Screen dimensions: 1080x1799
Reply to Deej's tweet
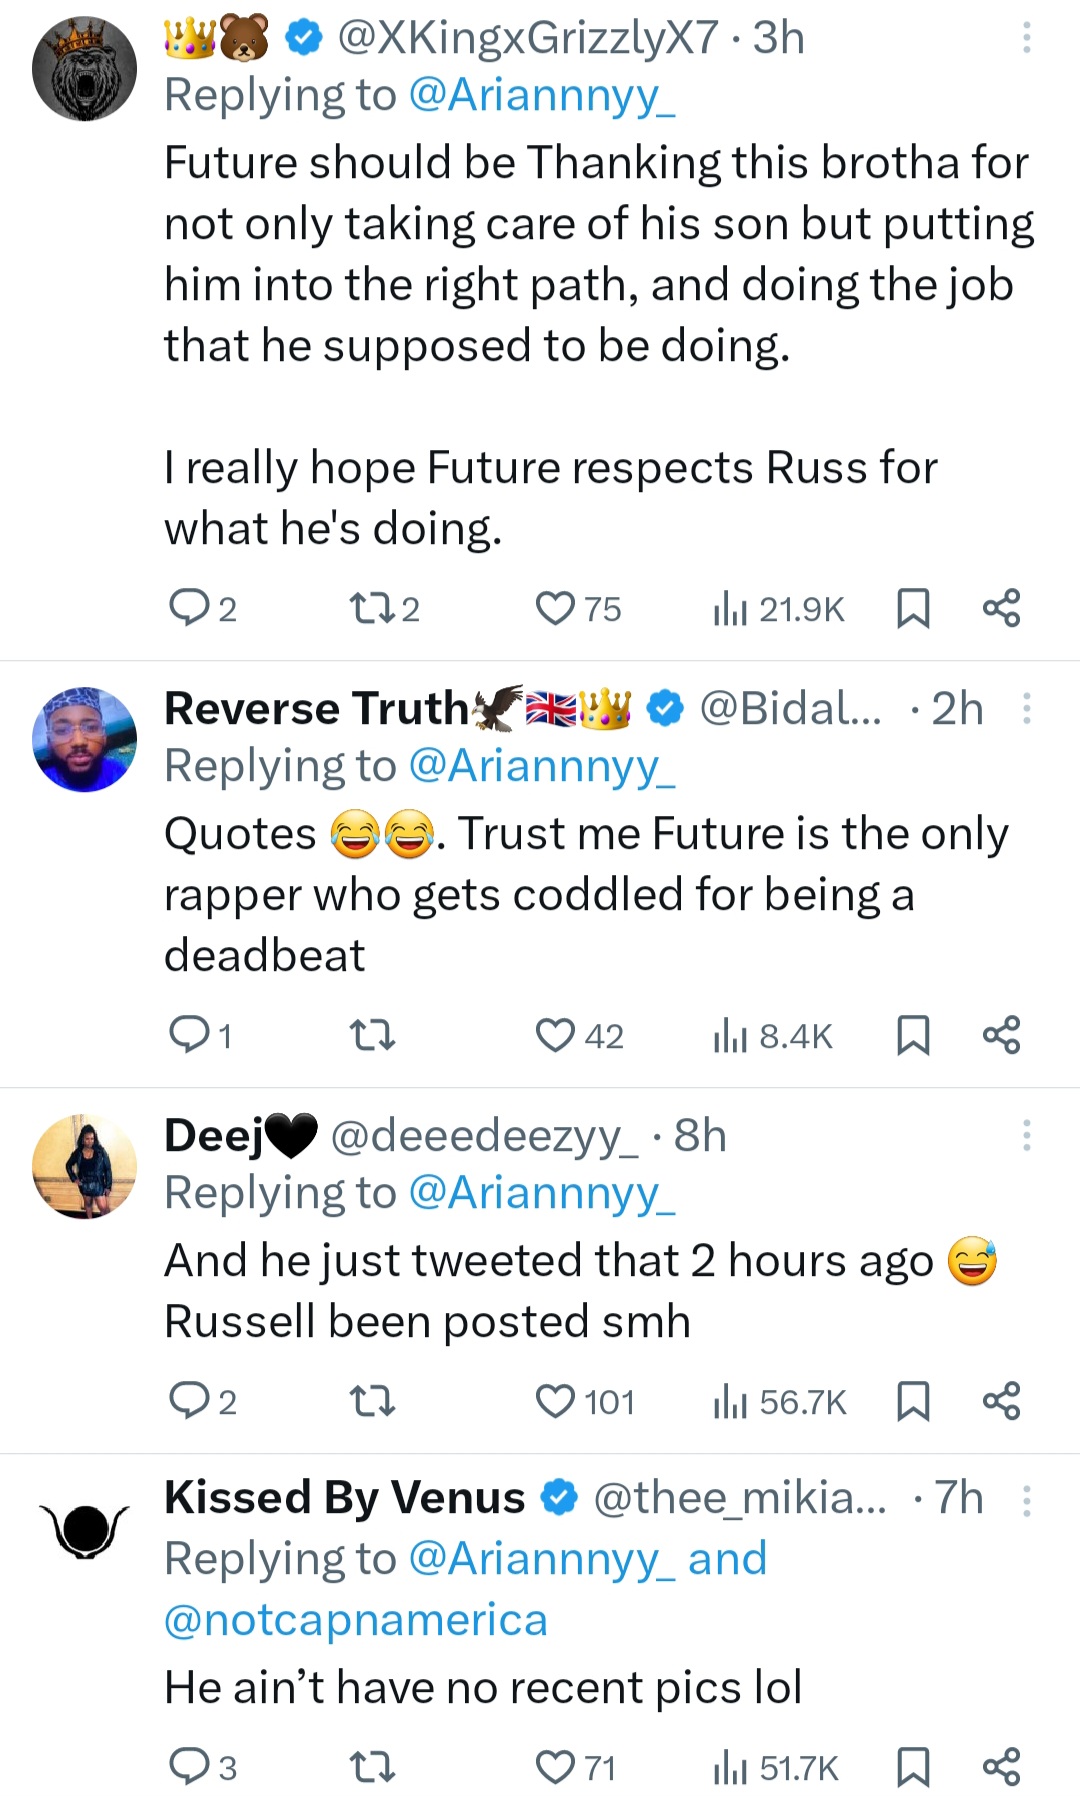click(187, 1402)
